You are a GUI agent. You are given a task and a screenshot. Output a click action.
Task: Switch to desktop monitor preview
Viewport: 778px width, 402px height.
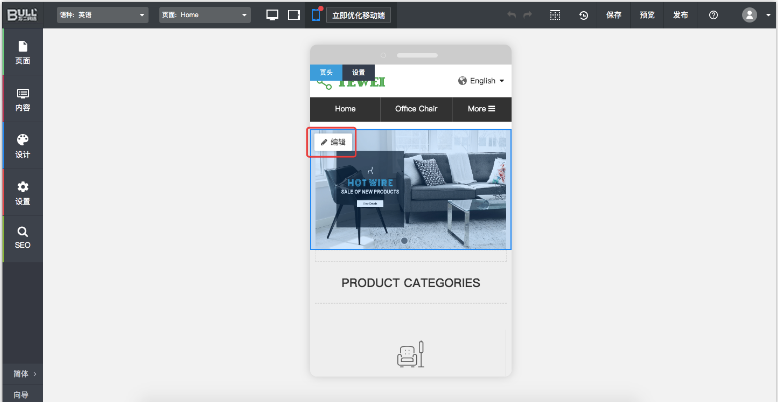(x=272, y=15)
